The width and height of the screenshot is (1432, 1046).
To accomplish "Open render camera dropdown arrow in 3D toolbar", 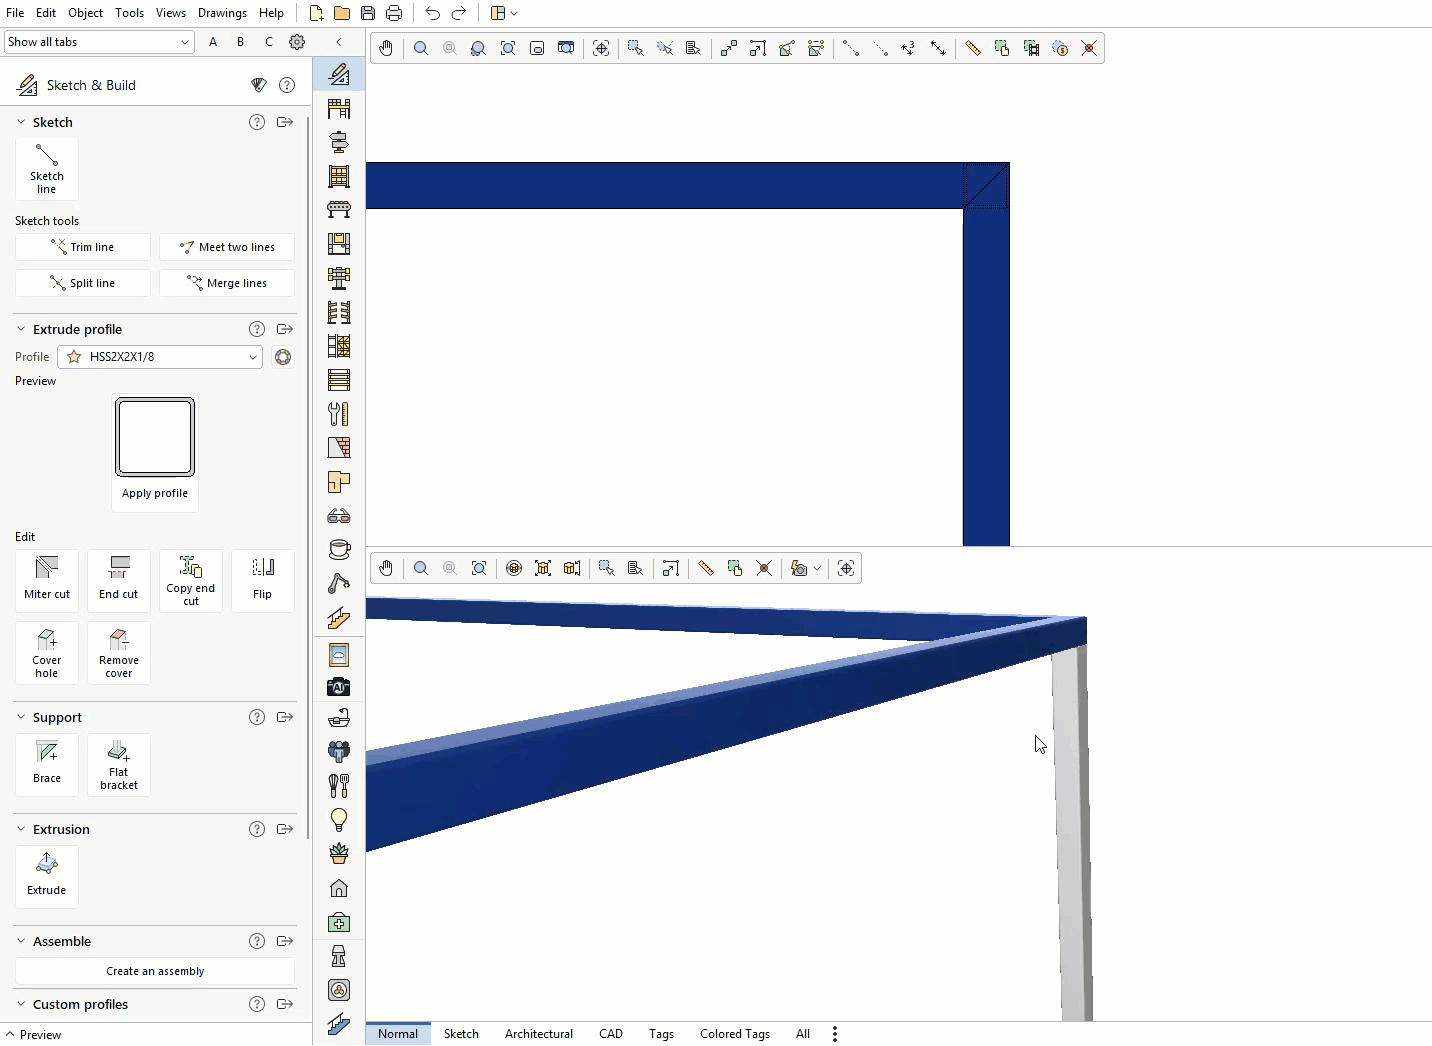I will point(817,568).
